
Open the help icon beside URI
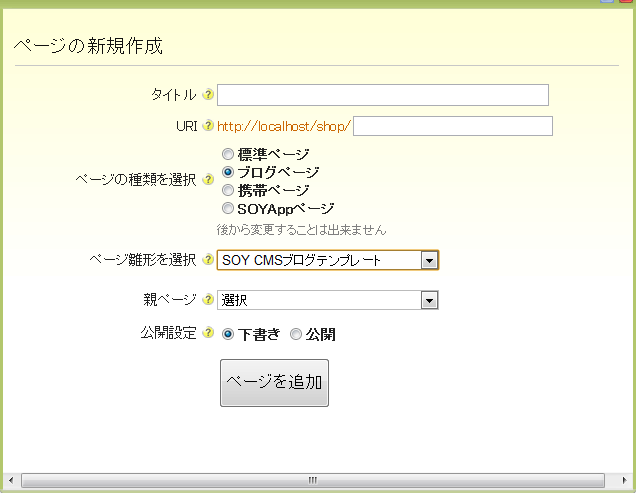click(x=208, y=125)
